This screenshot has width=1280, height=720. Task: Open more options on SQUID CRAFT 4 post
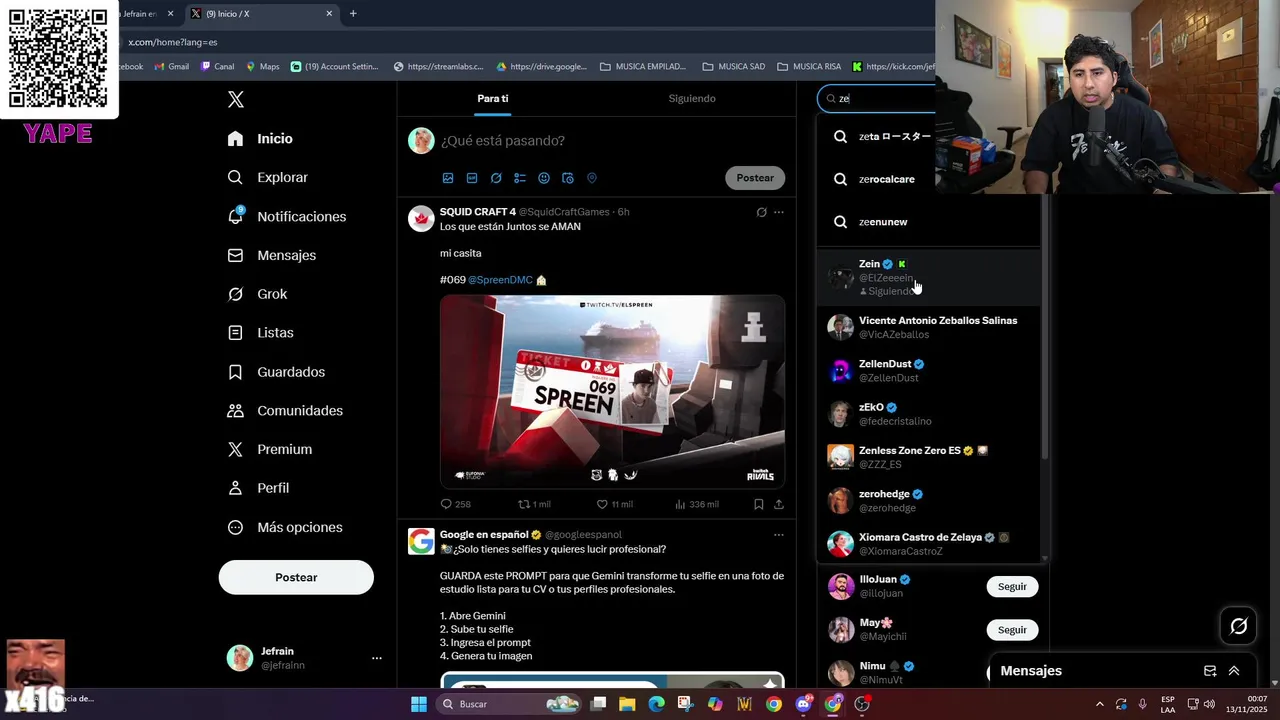(x=779, y=212)
